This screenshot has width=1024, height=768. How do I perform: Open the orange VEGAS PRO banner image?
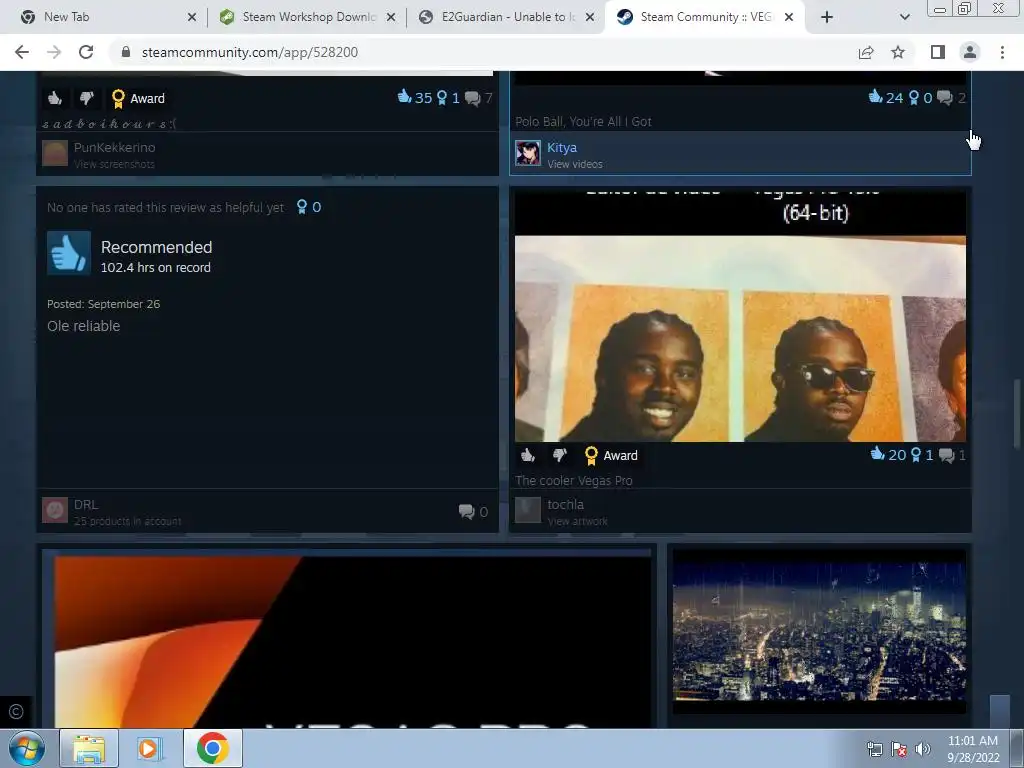click(x=352, y=642)
